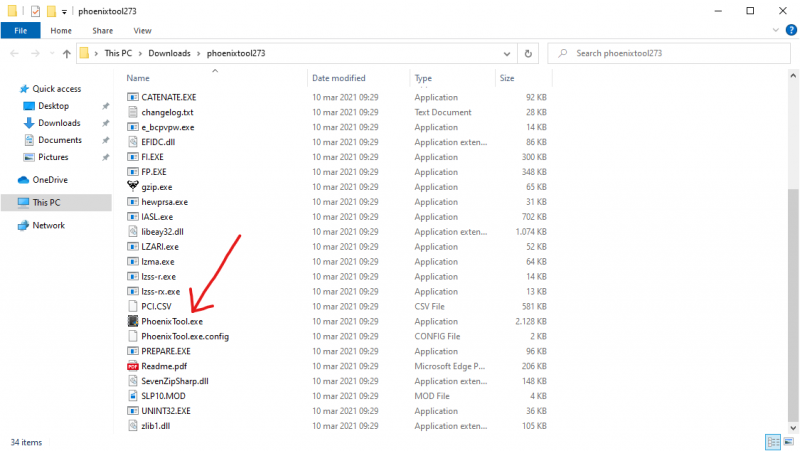Viewport: 800px width, 451px height.
Task: Open the View ribbon tab
Action: click(x=142, y=31)
